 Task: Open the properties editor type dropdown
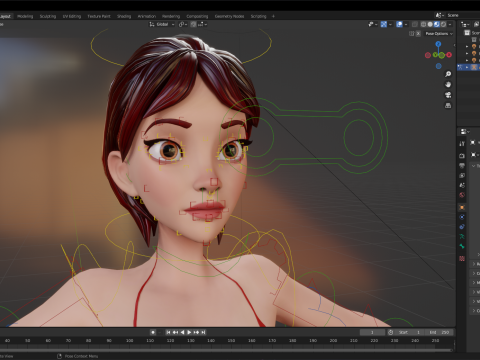465,132
